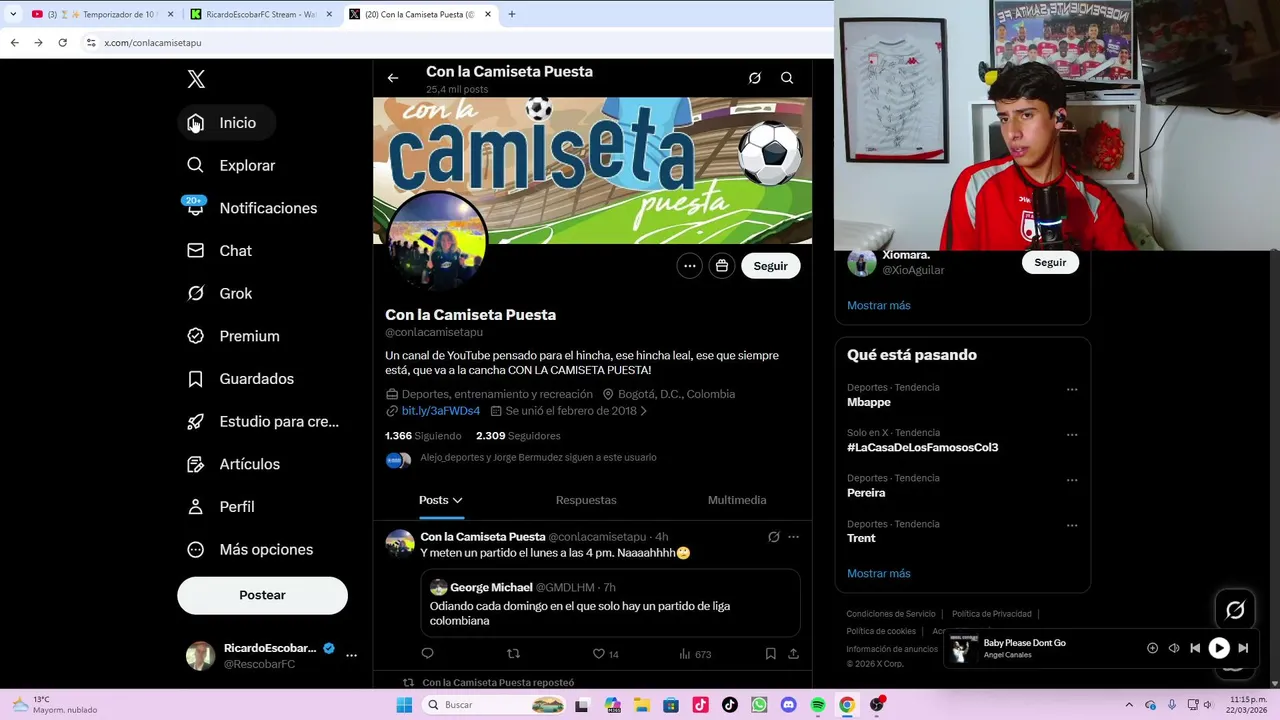Open Perfil in the sidebar
Viewport: 1280px width, 720px height.
[x=222, y=507]
